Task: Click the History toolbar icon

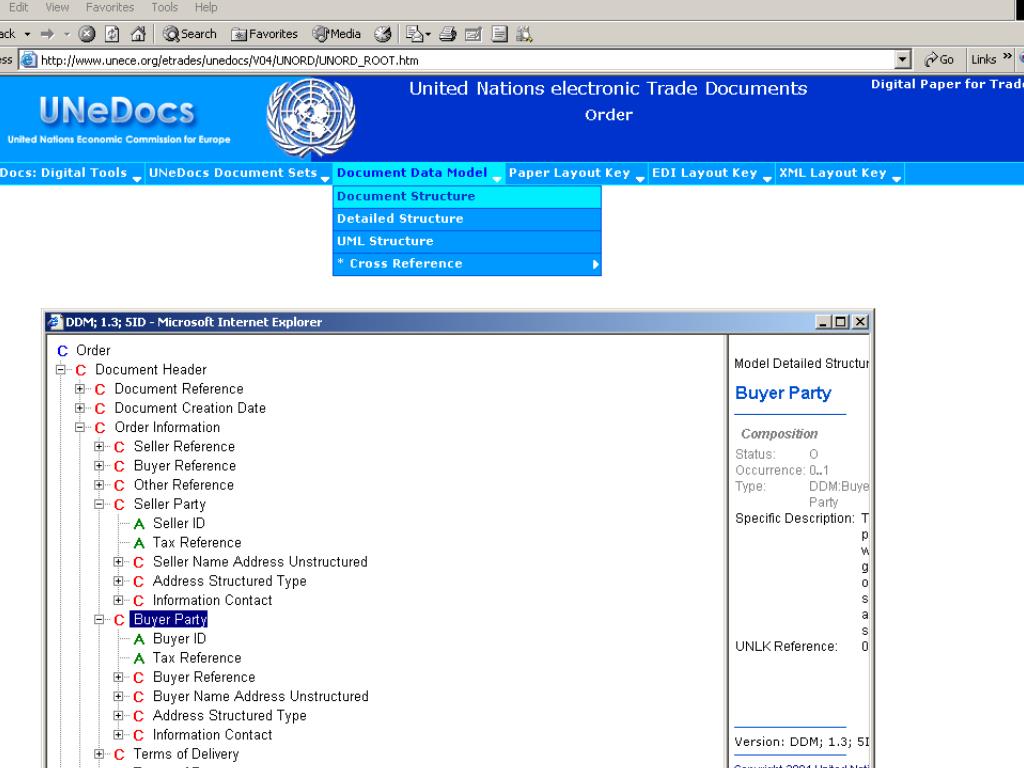Action: (x=383, y=34)
